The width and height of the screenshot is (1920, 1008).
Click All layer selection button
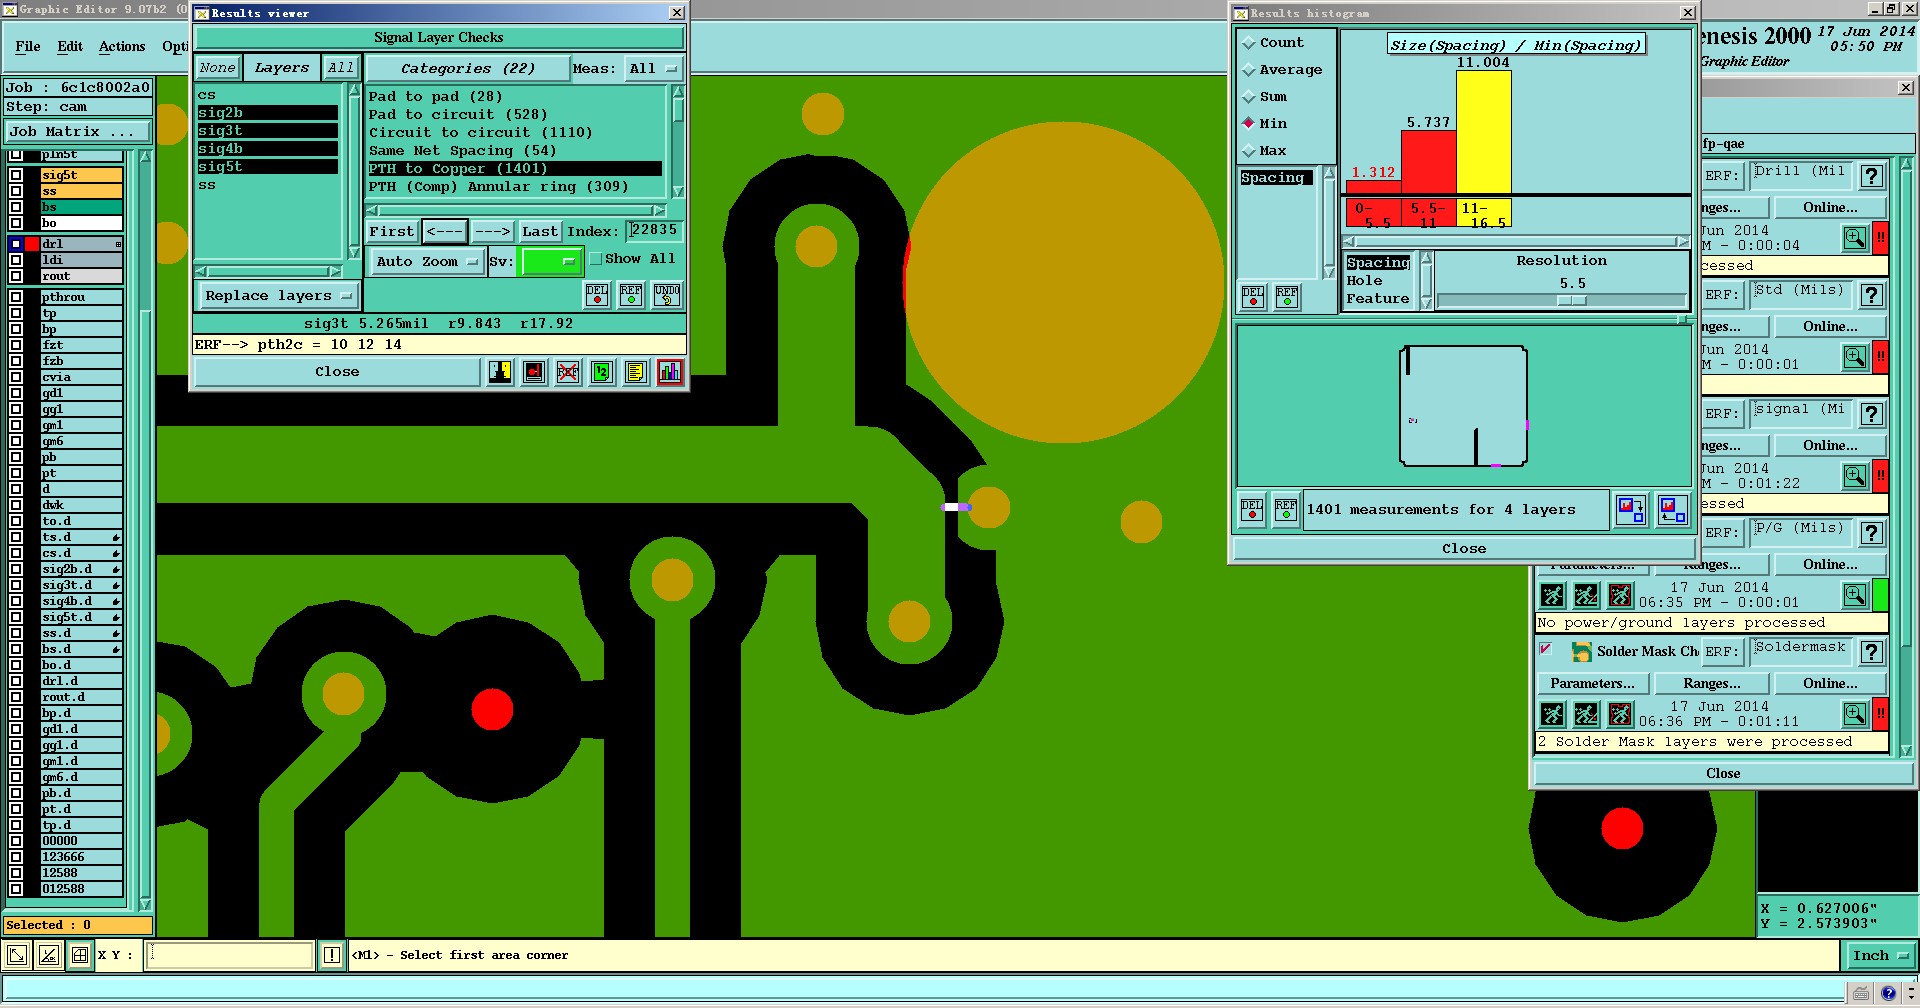tap(341, 68)
